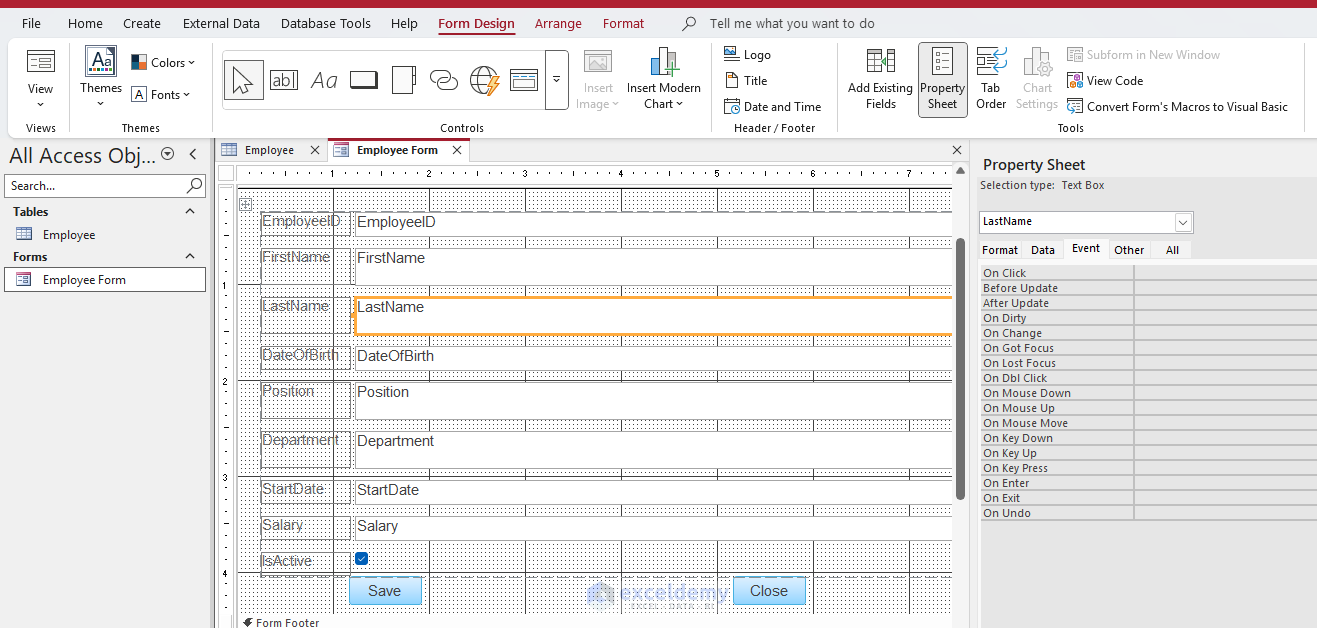Select the form's layout selector handle

(x=246, y=204)
